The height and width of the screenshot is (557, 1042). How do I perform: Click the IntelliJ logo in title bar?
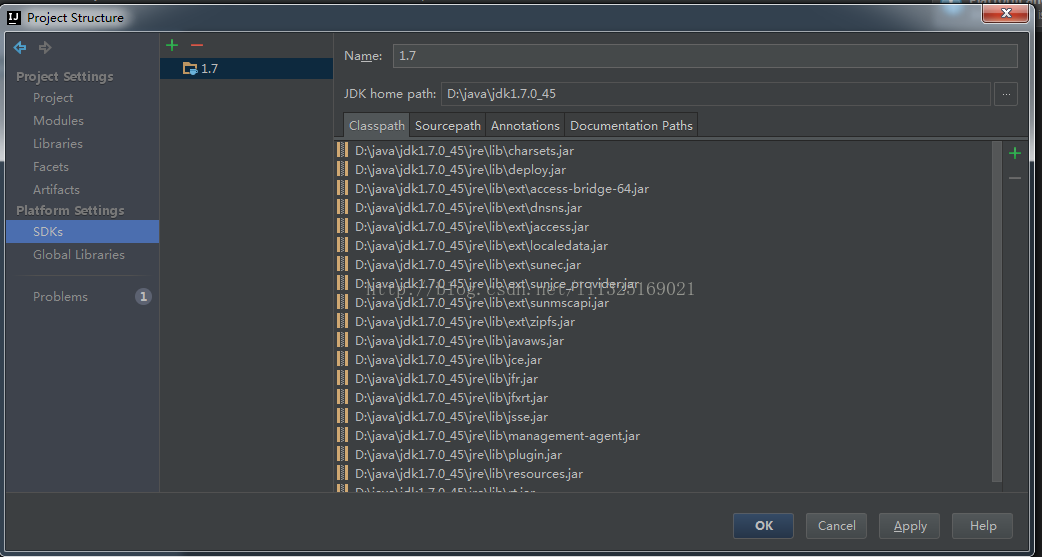(14, 17)
